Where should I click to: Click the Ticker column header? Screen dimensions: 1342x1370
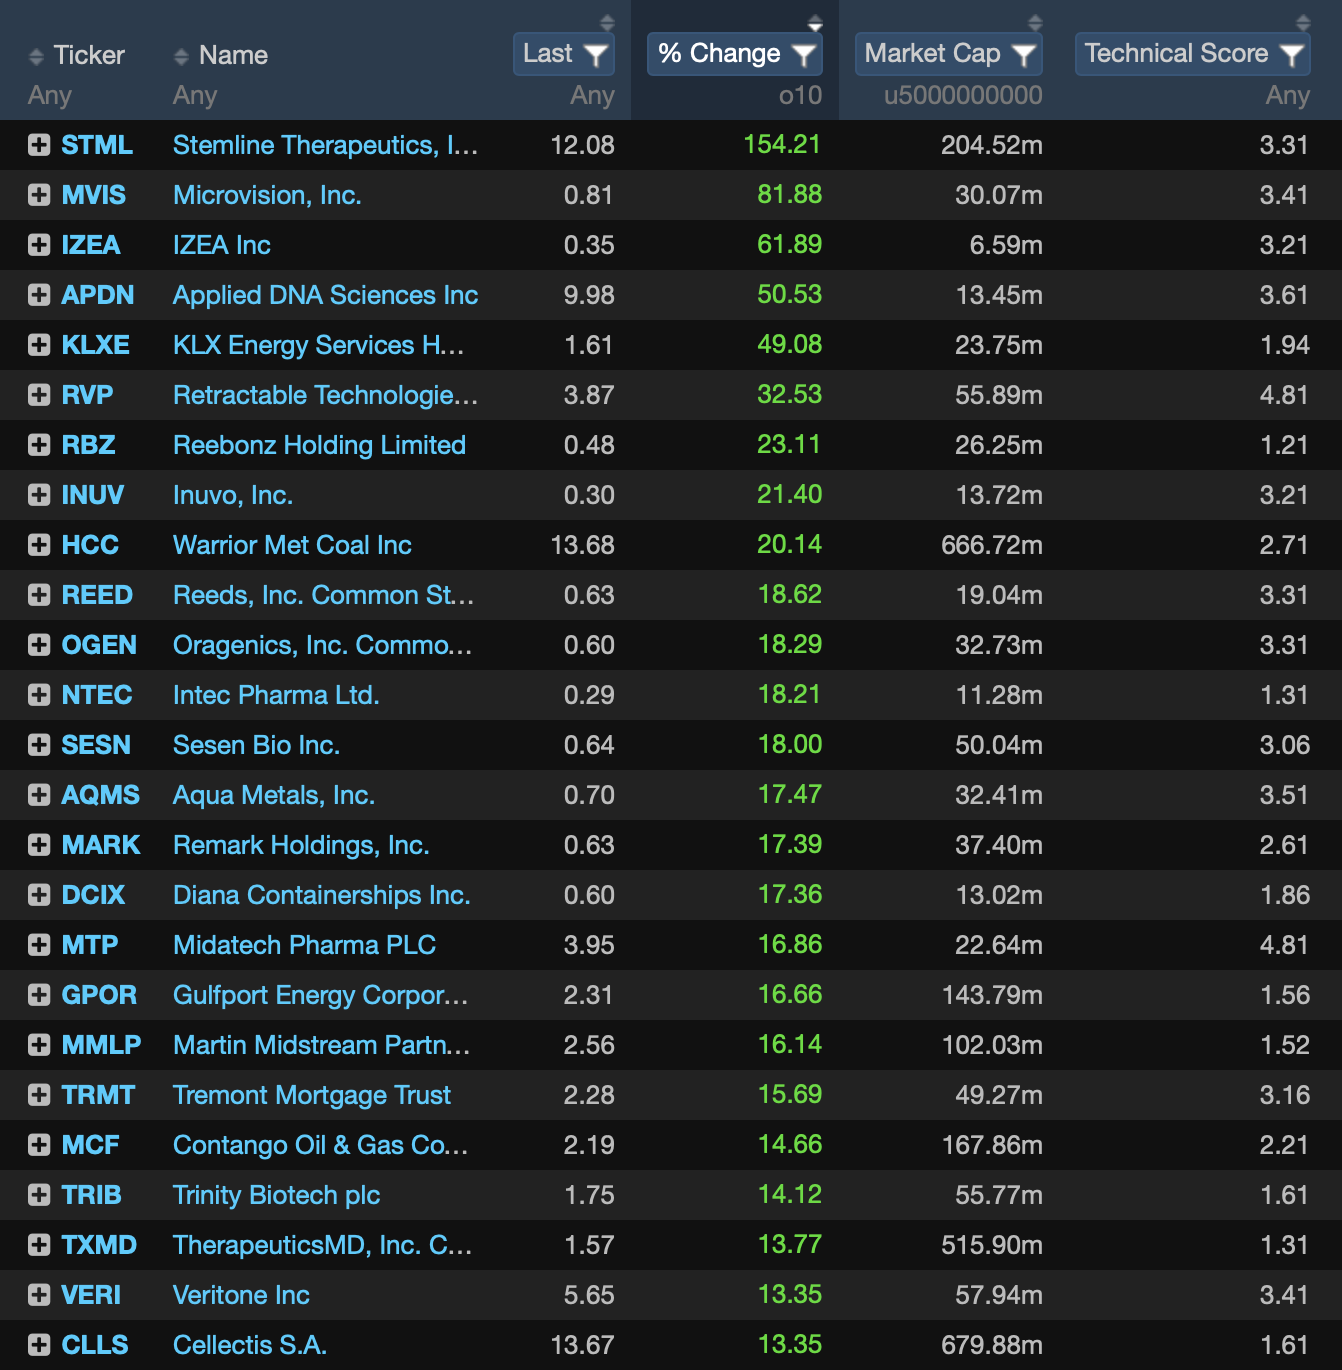point(89,55)
